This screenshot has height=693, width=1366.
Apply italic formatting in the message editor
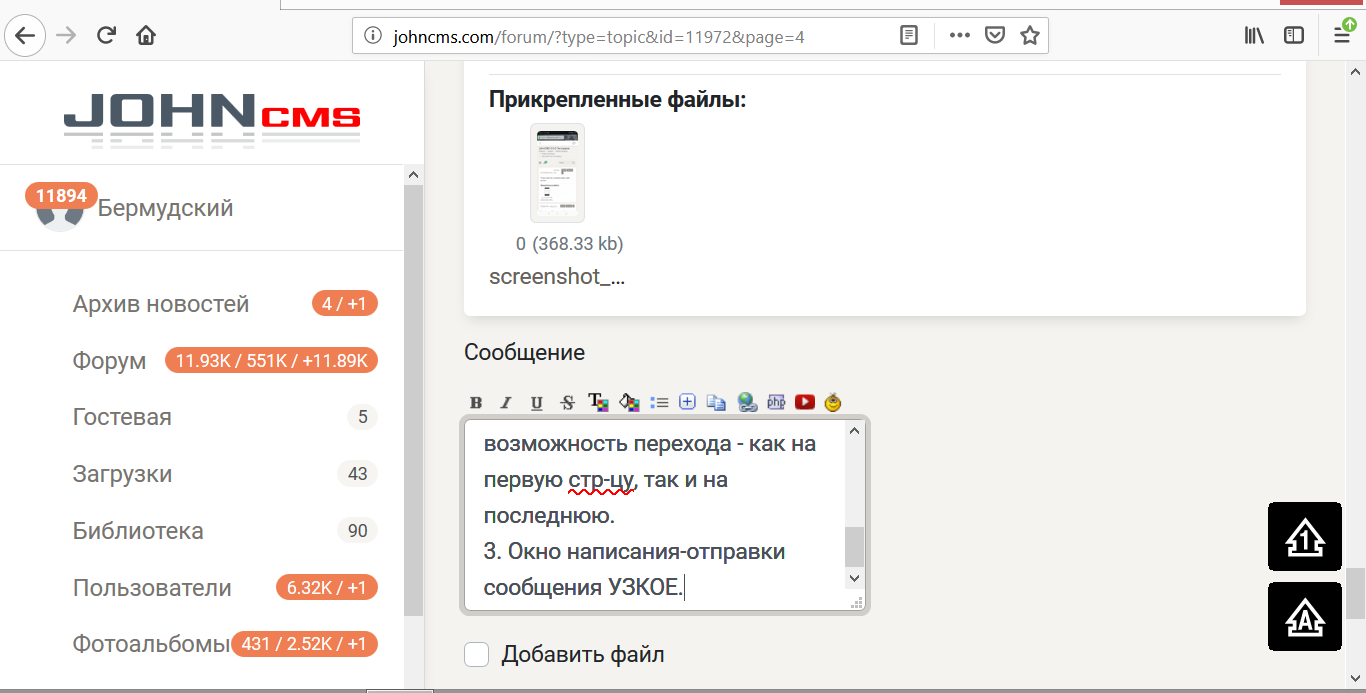tap(506, 402)
